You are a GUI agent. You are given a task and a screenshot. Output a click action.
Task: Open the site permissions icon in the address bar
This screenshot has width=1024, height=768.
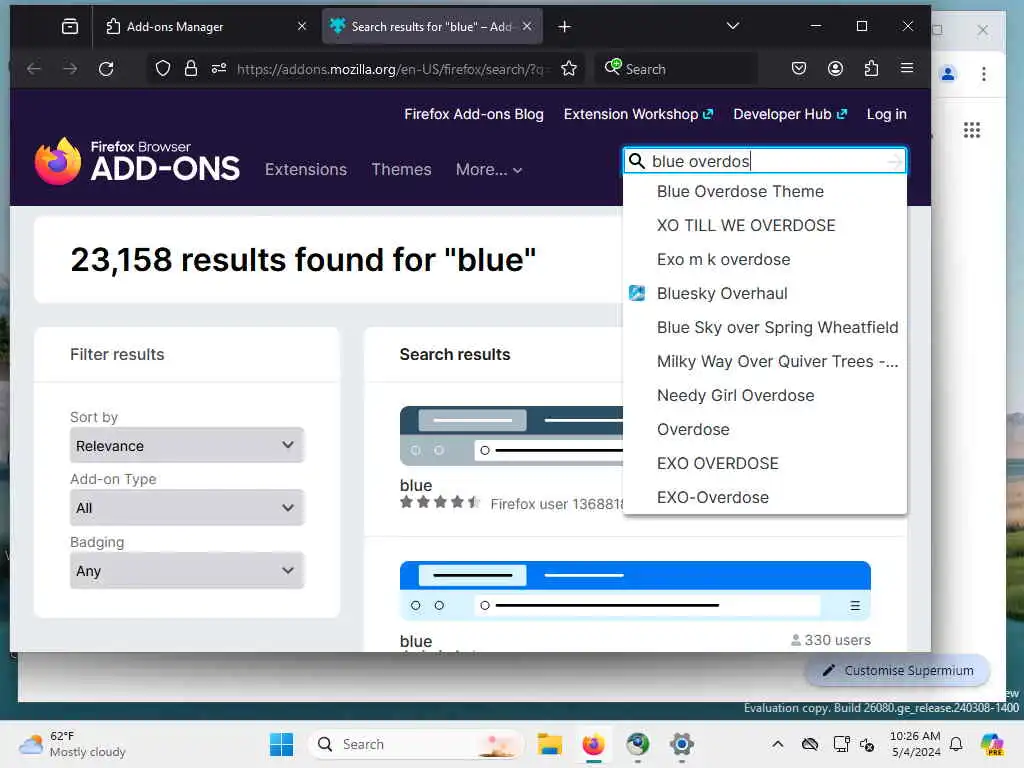coord(219,69)
